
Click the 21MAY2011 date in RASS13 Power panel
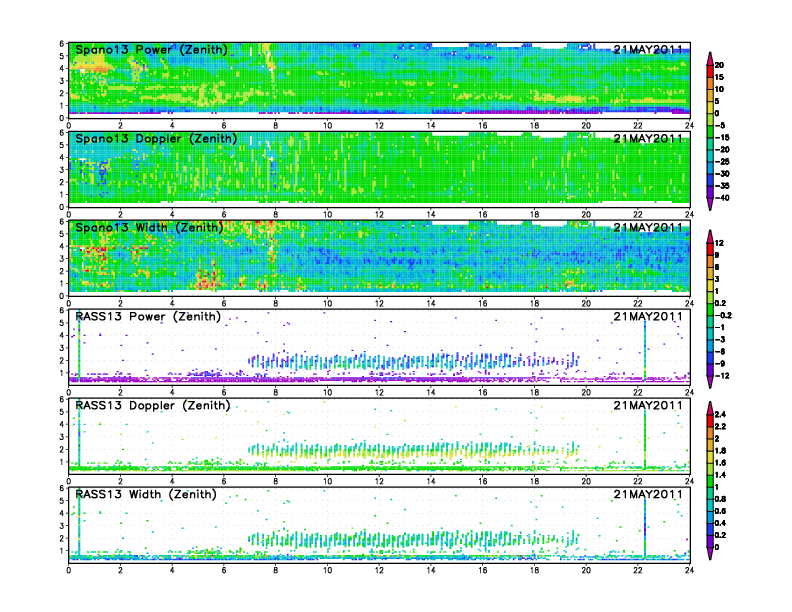pos(648,316)
